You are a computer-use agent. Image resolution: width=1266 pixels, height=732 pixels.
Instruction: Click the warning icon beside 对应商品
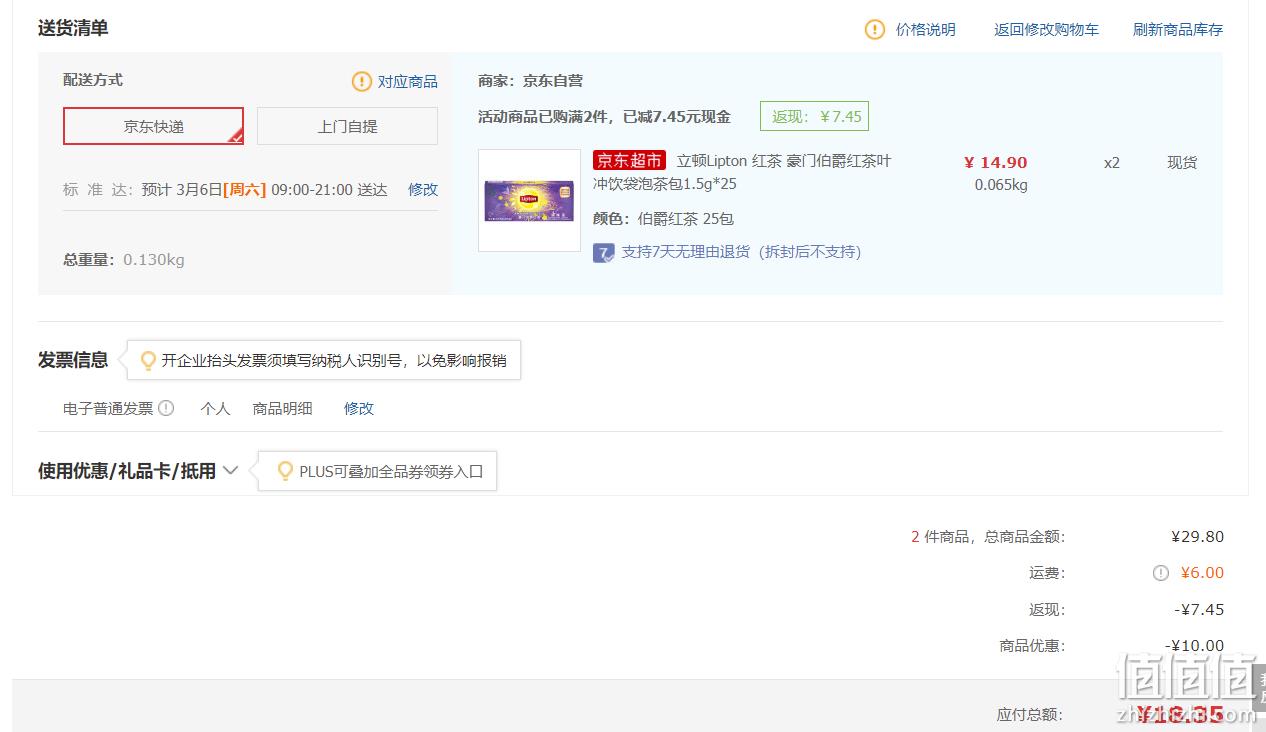[361, 81]
